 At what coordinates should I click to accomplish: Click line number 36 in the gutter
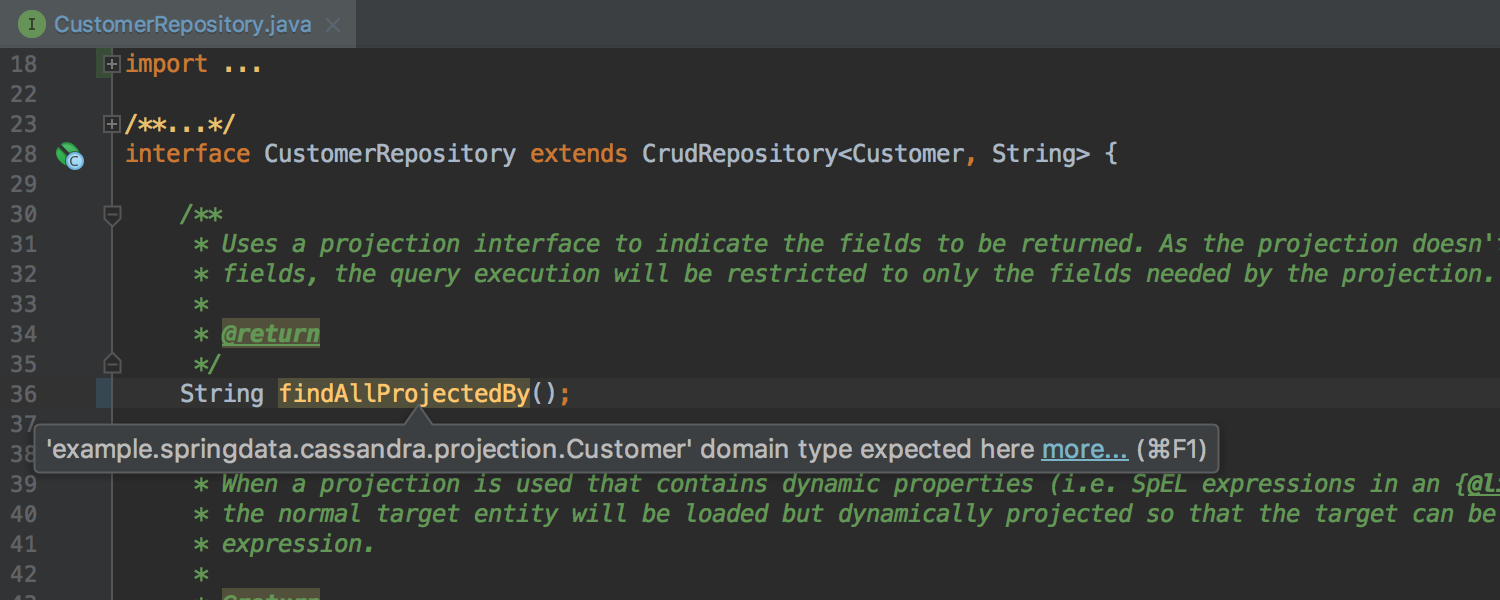point(23,394)
